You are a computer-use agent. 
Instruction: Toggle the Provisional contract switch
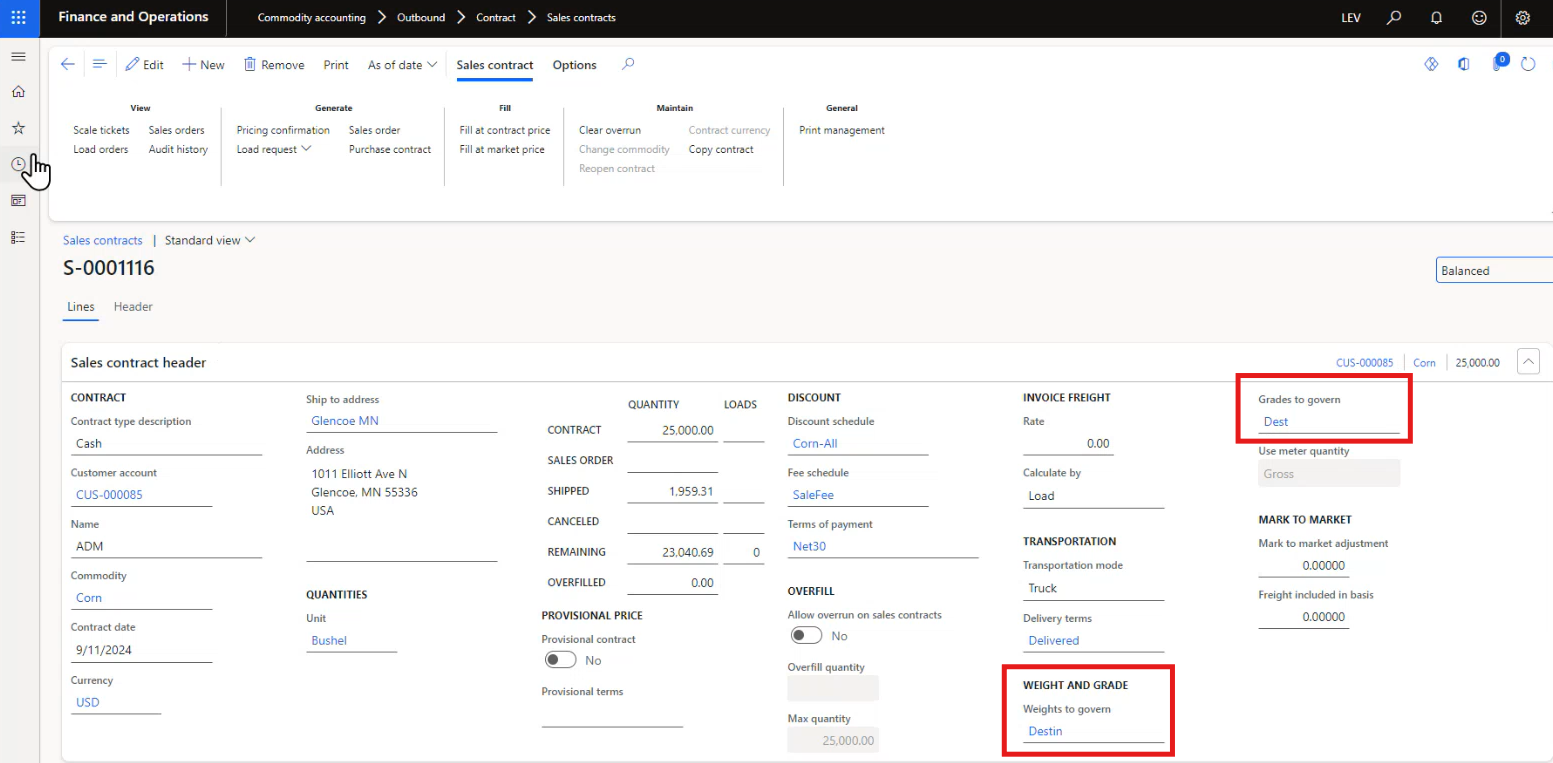coord(560,660)
